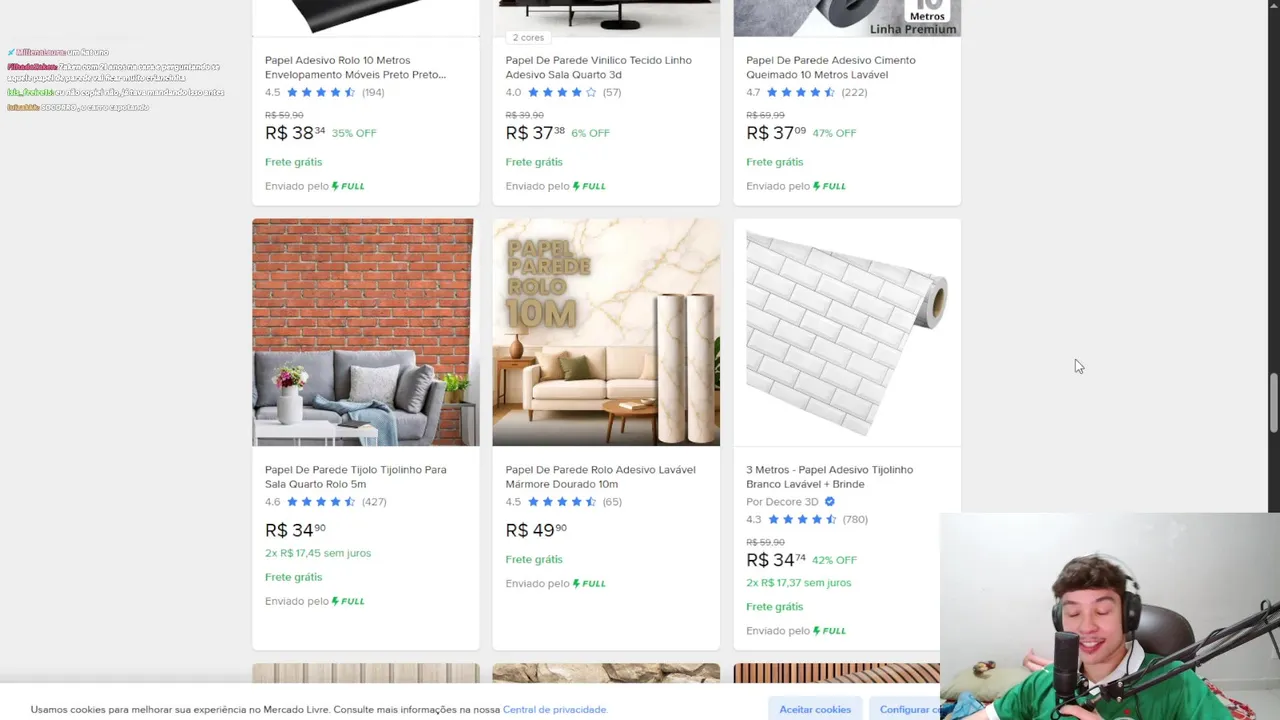Screen dimensions: 1280x720
Task: Open the white tile adhesive roll image
Action: pos(847,332)
